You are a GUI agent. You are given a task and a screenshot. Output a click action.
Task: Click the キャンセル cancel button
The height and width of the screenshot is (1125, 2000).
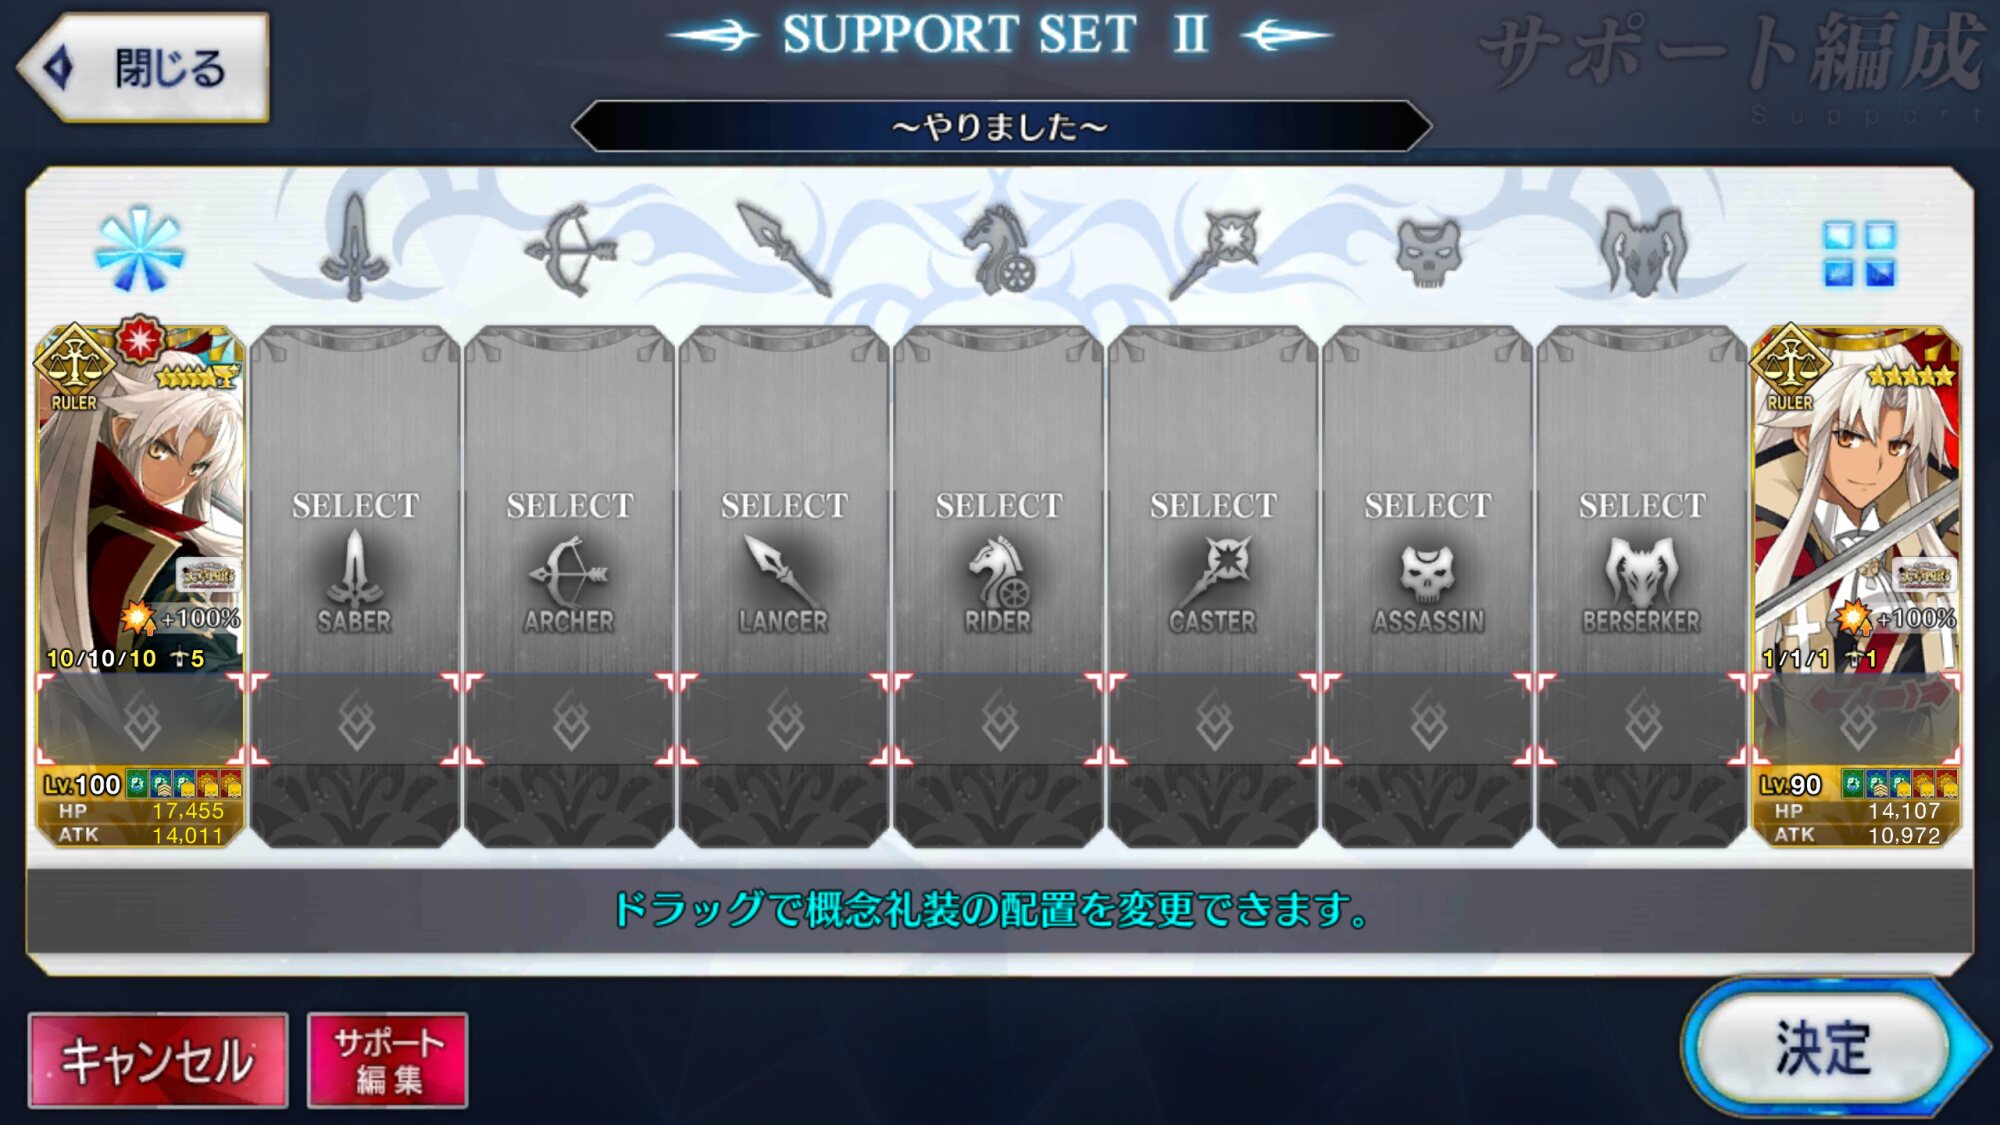158,1060
